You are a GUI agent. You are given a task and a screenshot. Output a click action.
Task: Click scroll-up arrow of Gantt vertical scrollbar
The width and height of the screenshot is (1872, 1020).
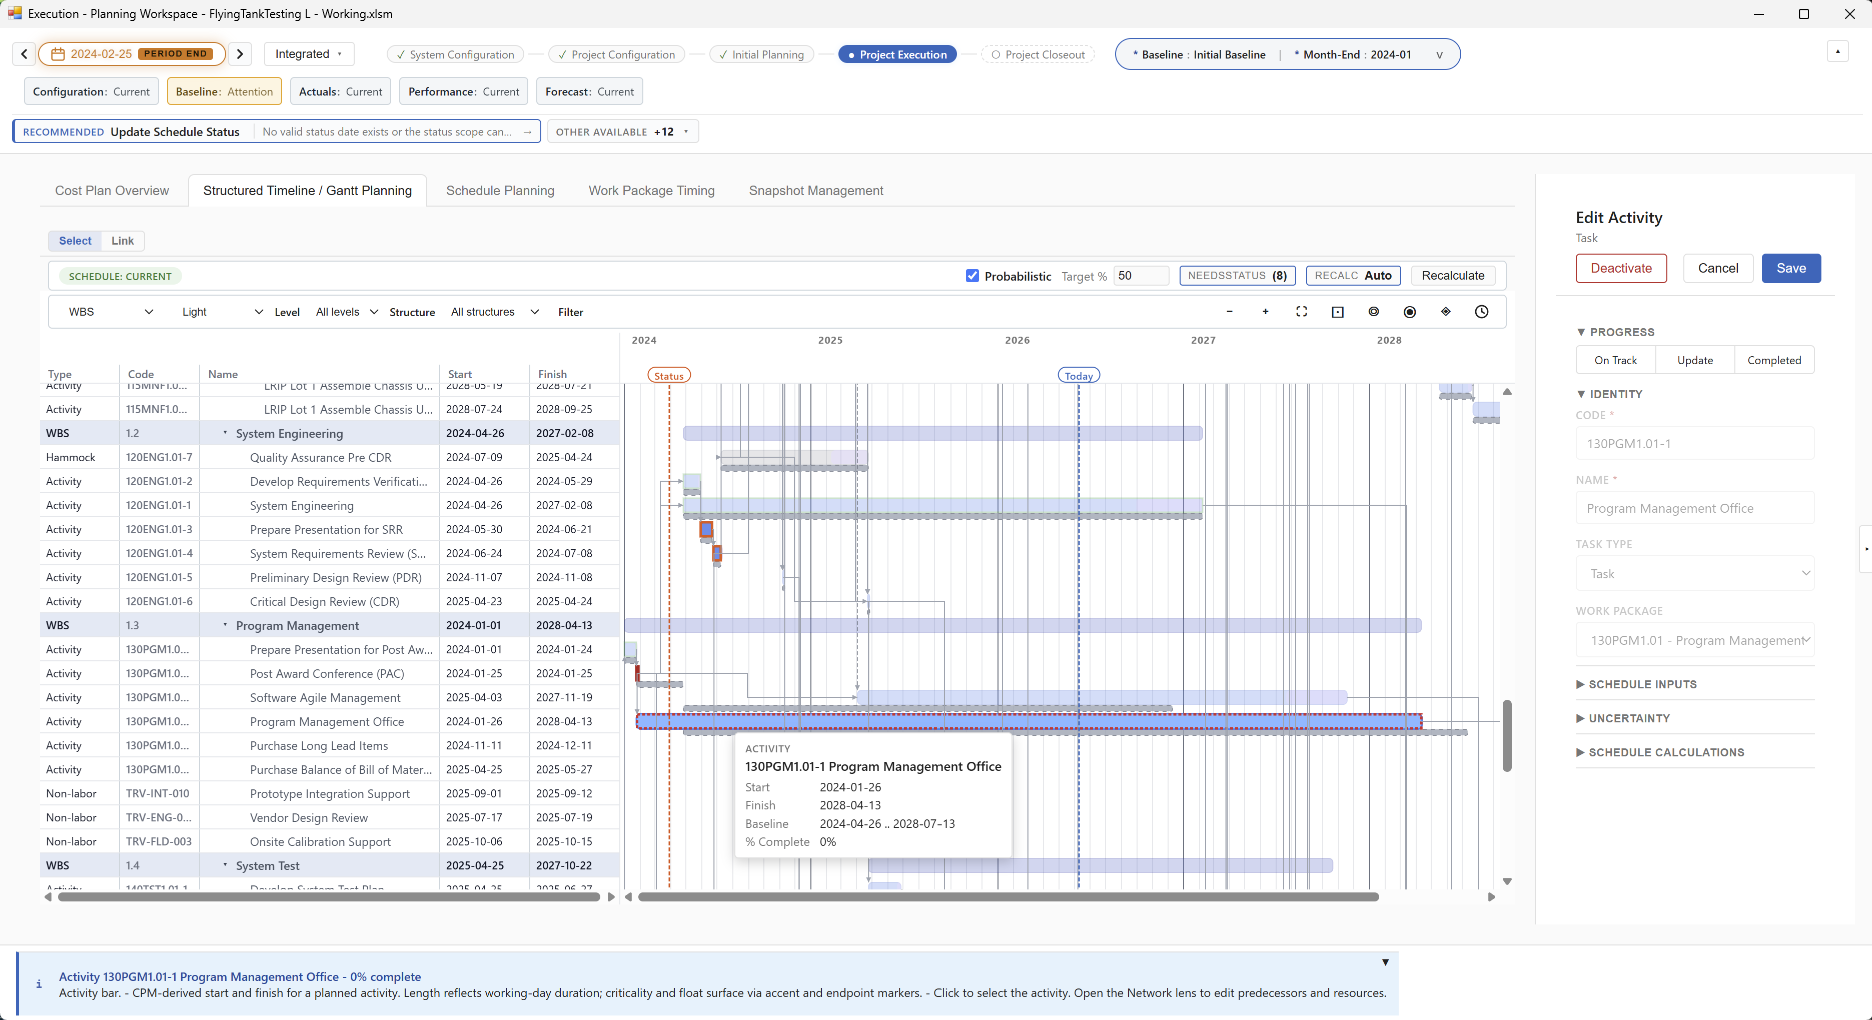pos(1507,392)
